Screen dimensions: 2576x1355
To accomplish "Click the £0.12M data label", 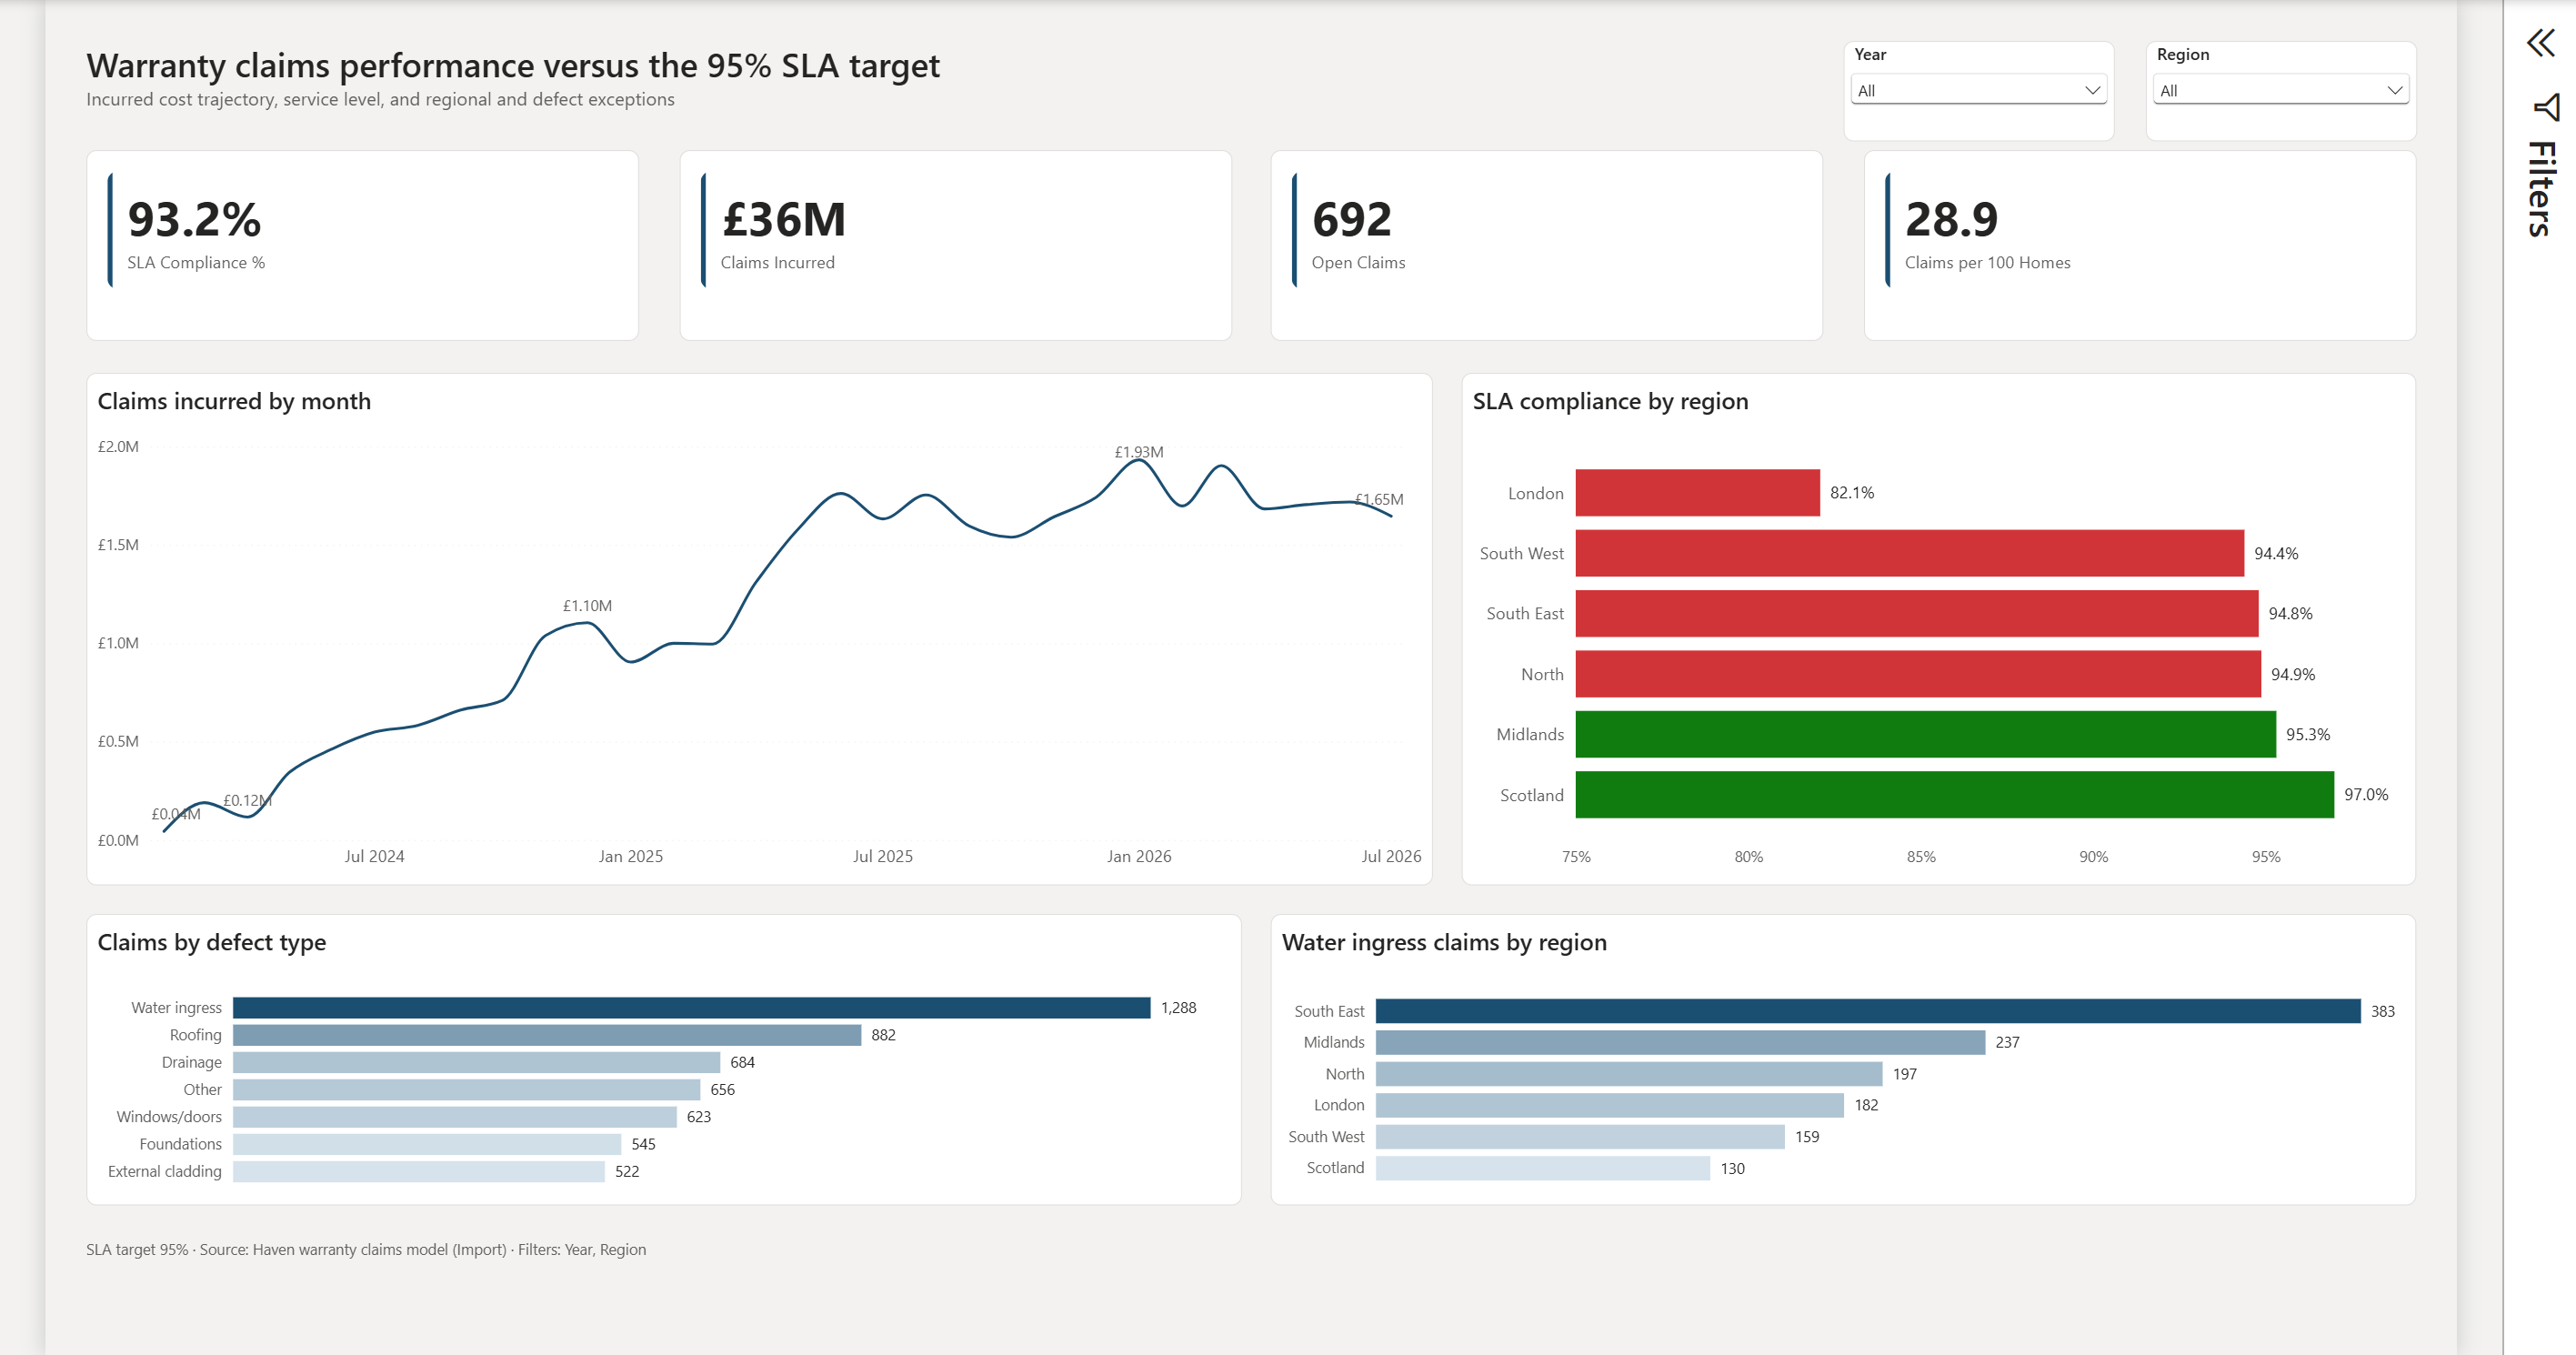I will 247,800.
